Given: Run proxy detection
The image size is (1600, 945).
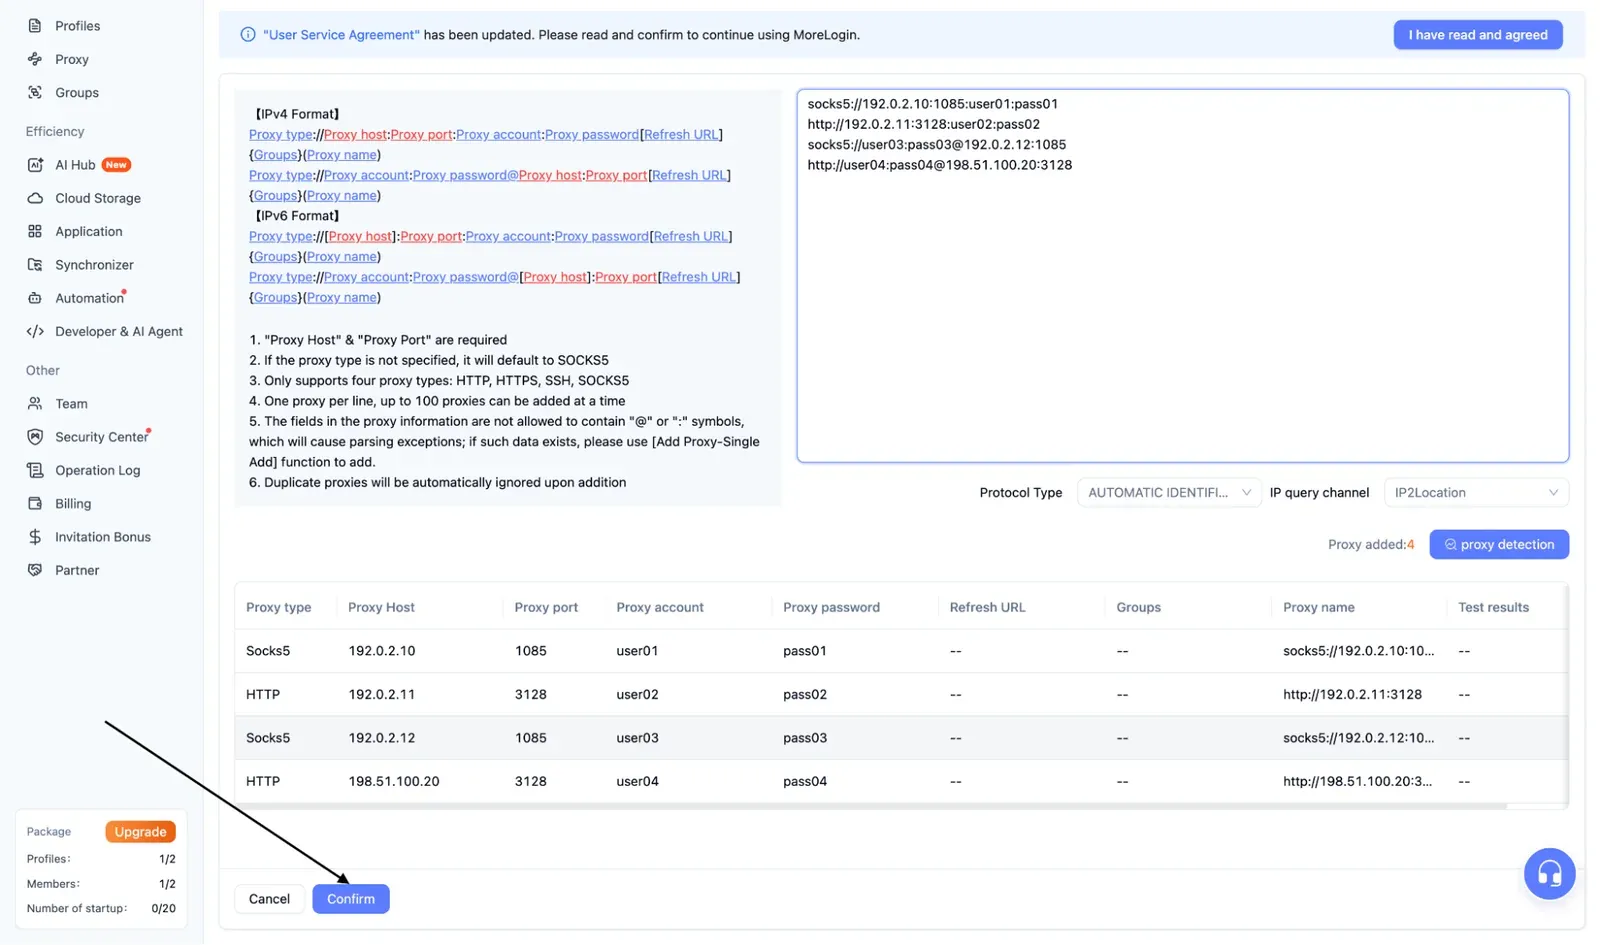Looking at the screenshot, I should tap(1499, 544).
